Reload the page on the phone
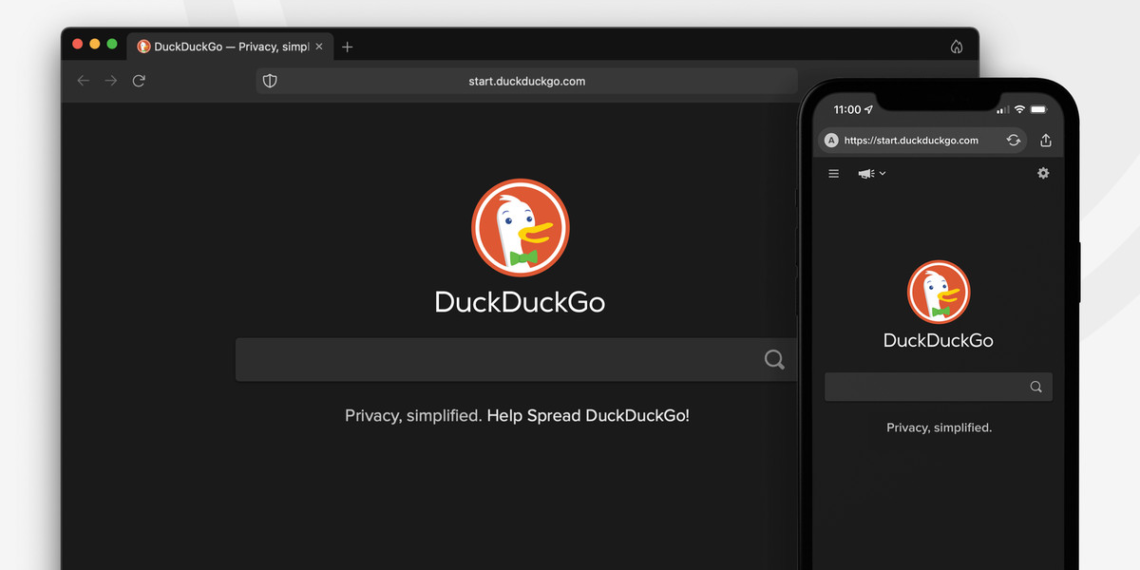 [1013, 140]
